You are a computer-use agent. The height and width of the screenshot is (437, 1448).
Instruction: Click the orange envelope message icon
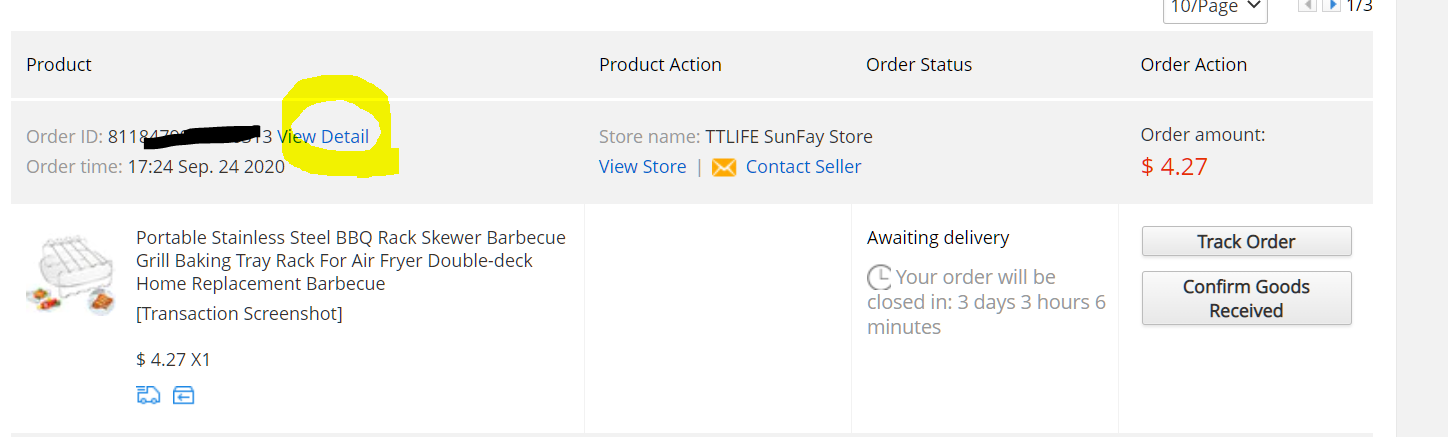pos(724,168)
